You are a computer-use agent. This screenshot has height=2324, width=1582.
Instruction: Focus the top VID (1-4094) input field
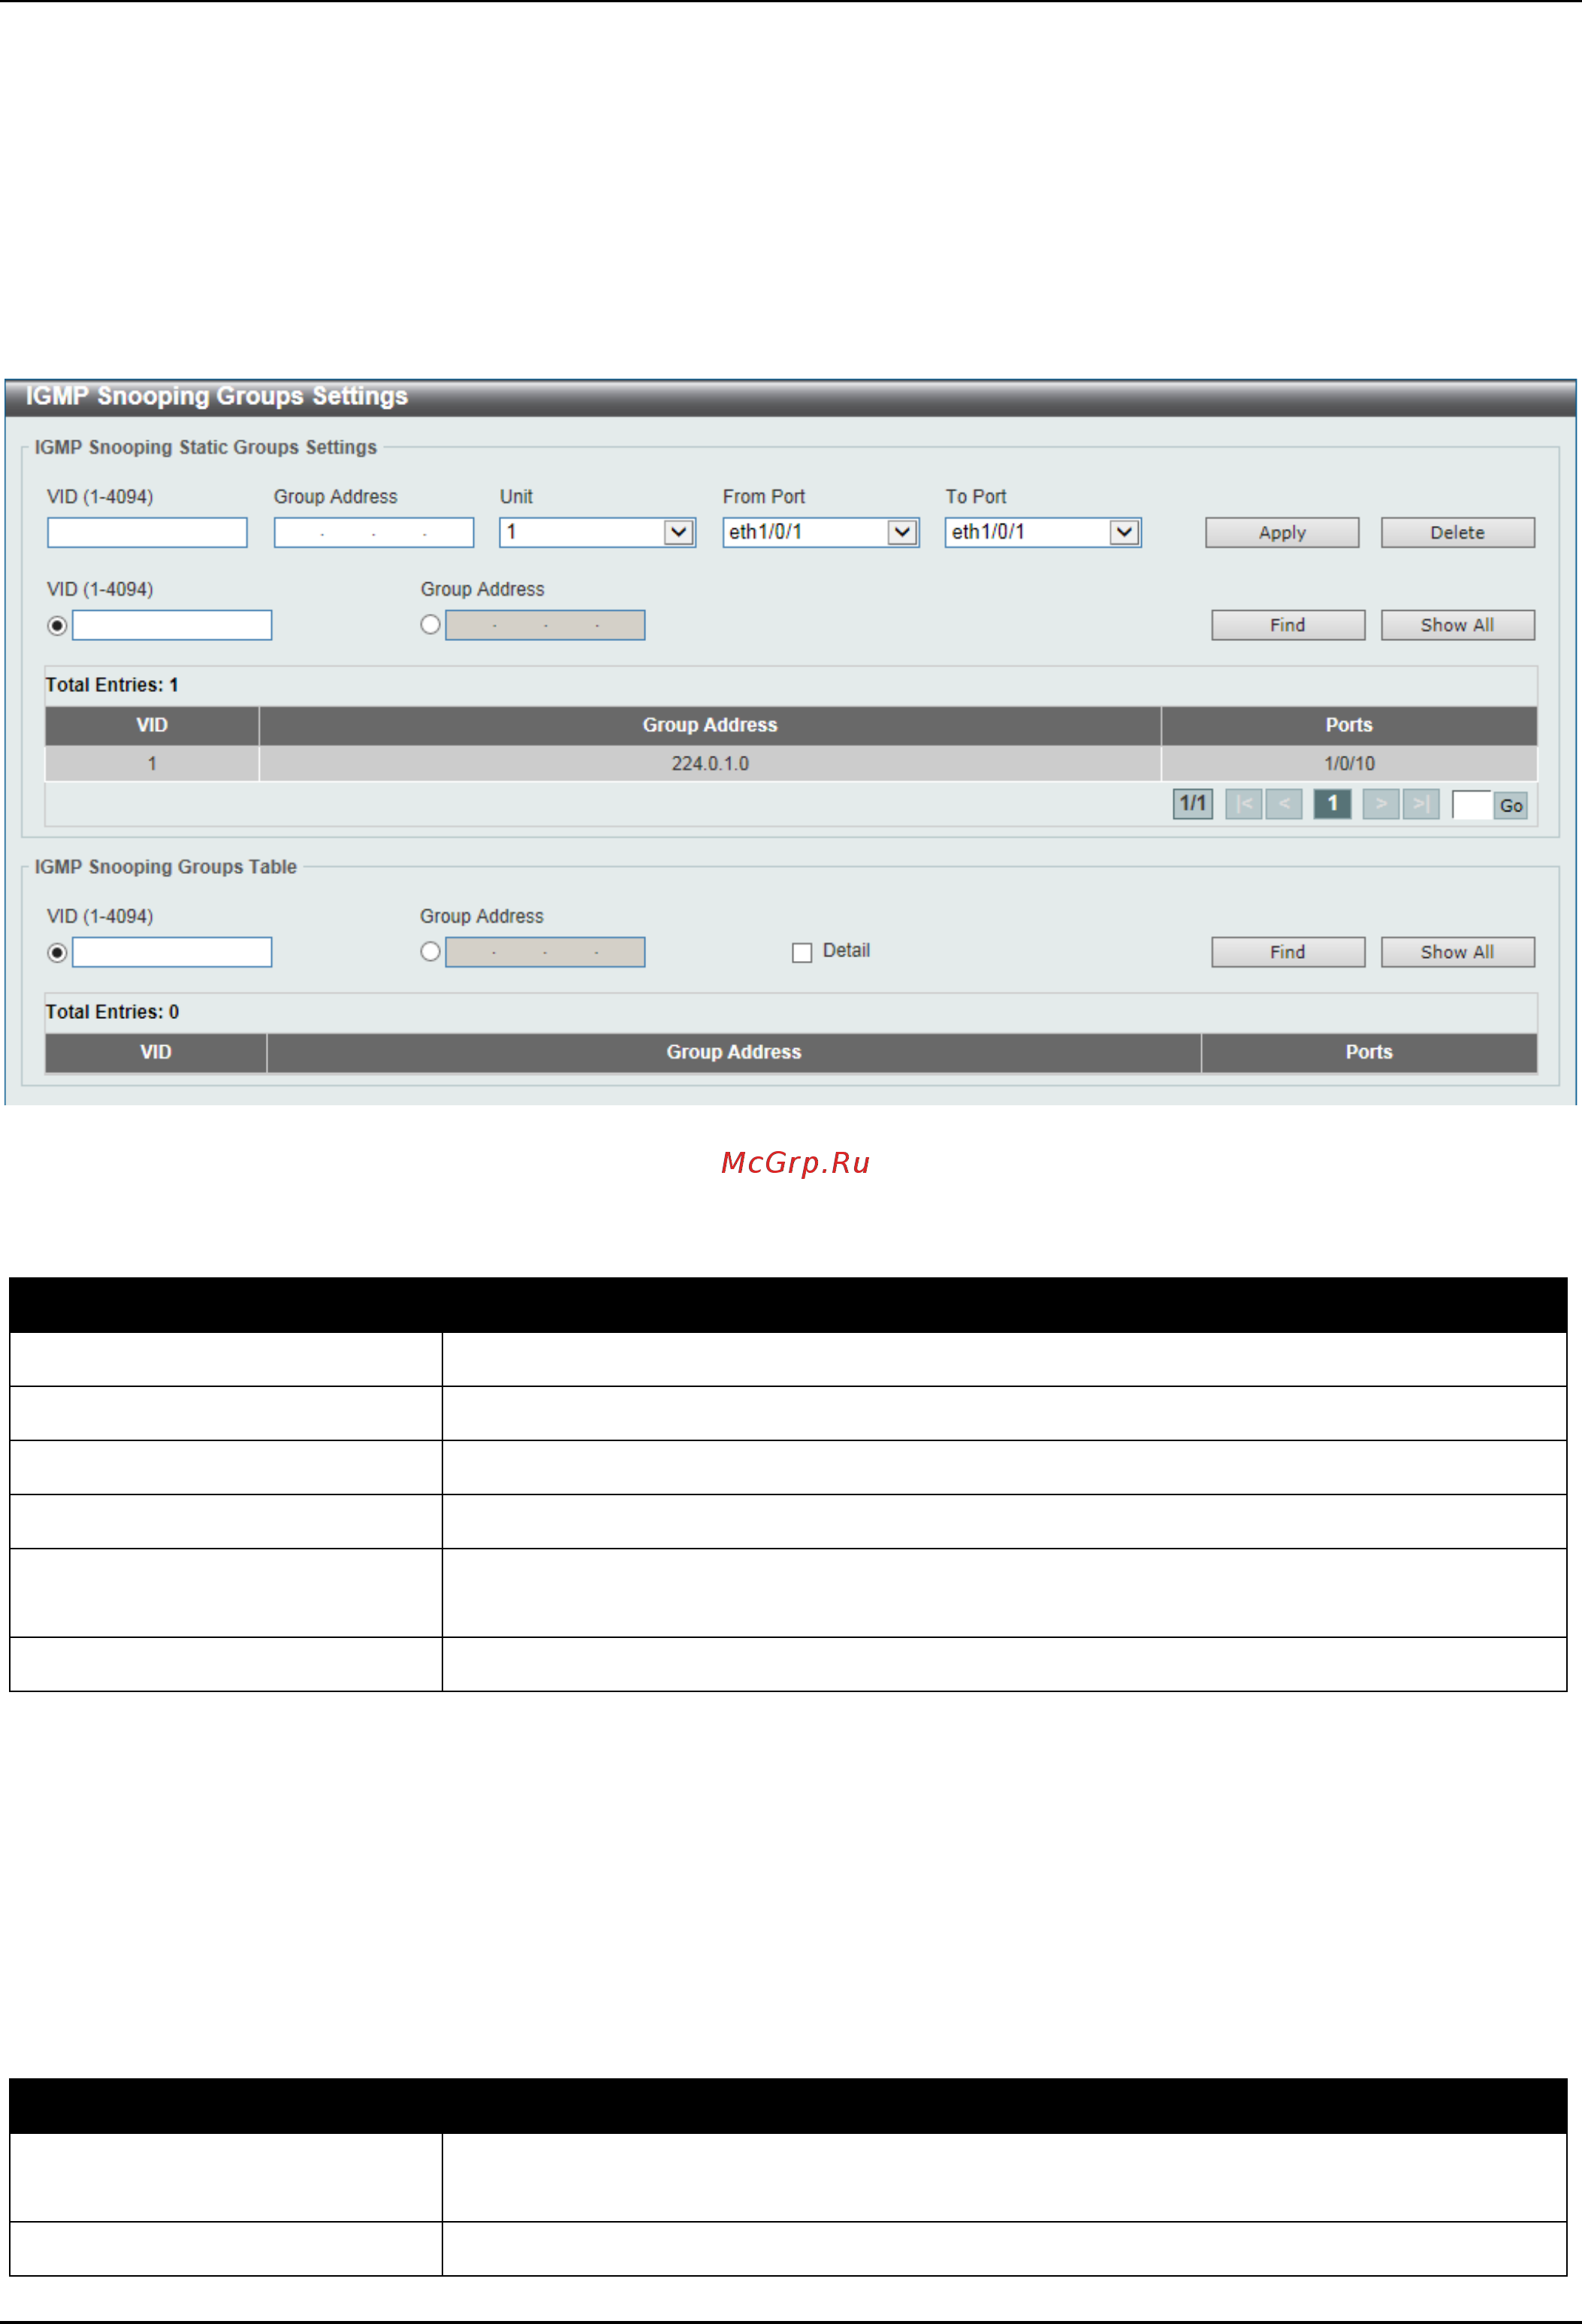tap(147, 532)
